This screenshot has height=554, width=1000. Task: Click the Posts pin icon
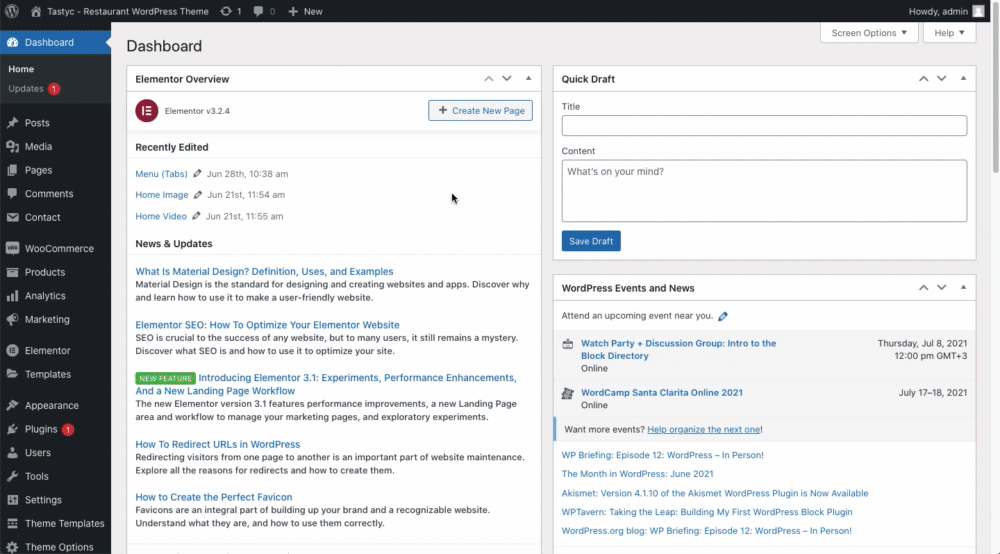[12, 122]
